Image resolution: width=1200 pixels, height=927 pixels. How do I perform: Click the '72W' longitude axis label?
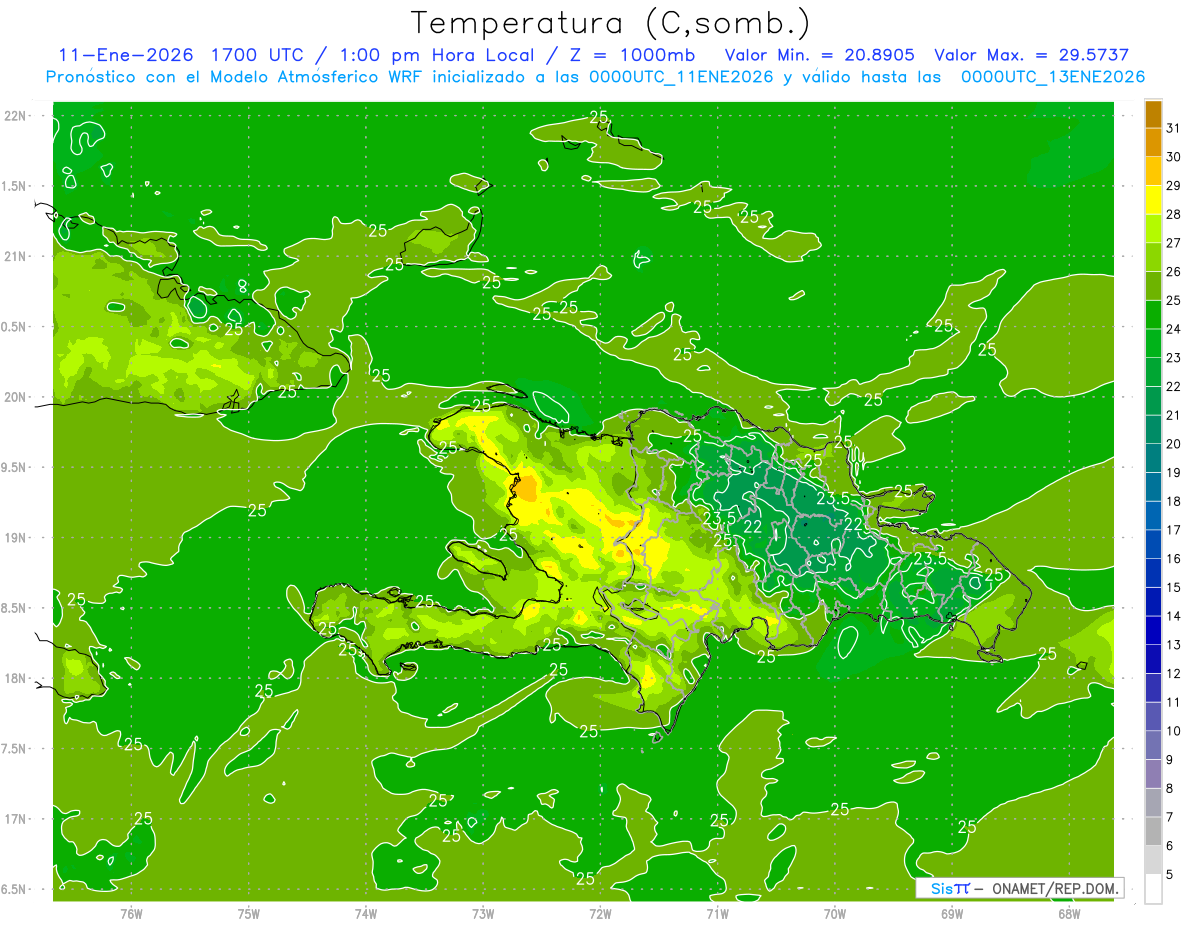pyautogui.click(x=600, y=913)
